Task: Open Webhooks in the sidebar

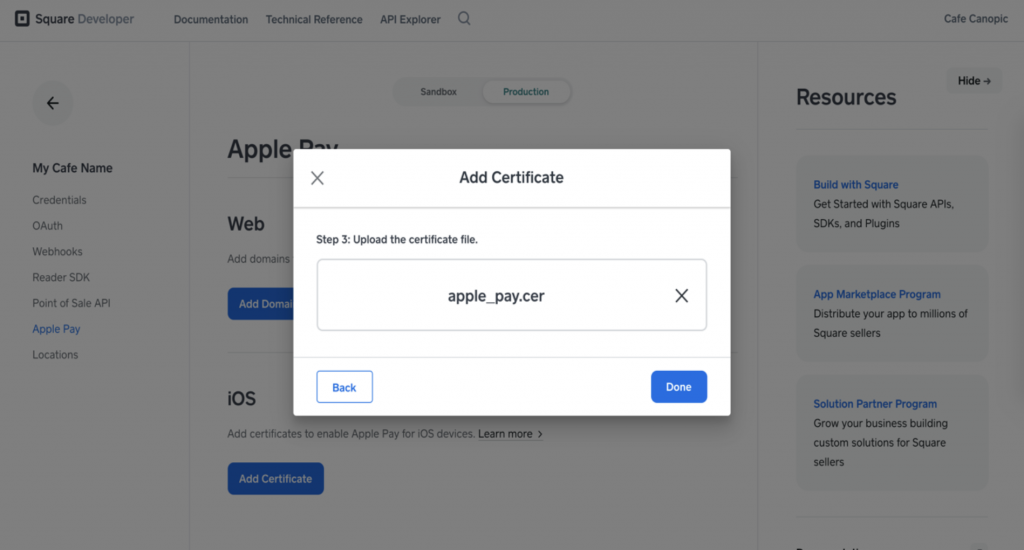Action: [57, 251]
